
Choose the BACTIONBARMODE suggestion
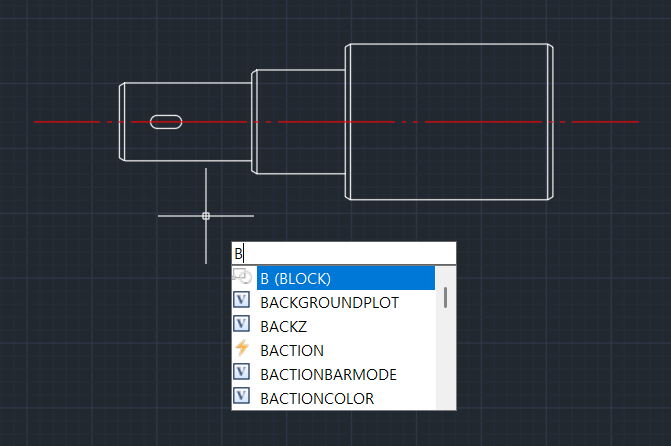328,374
